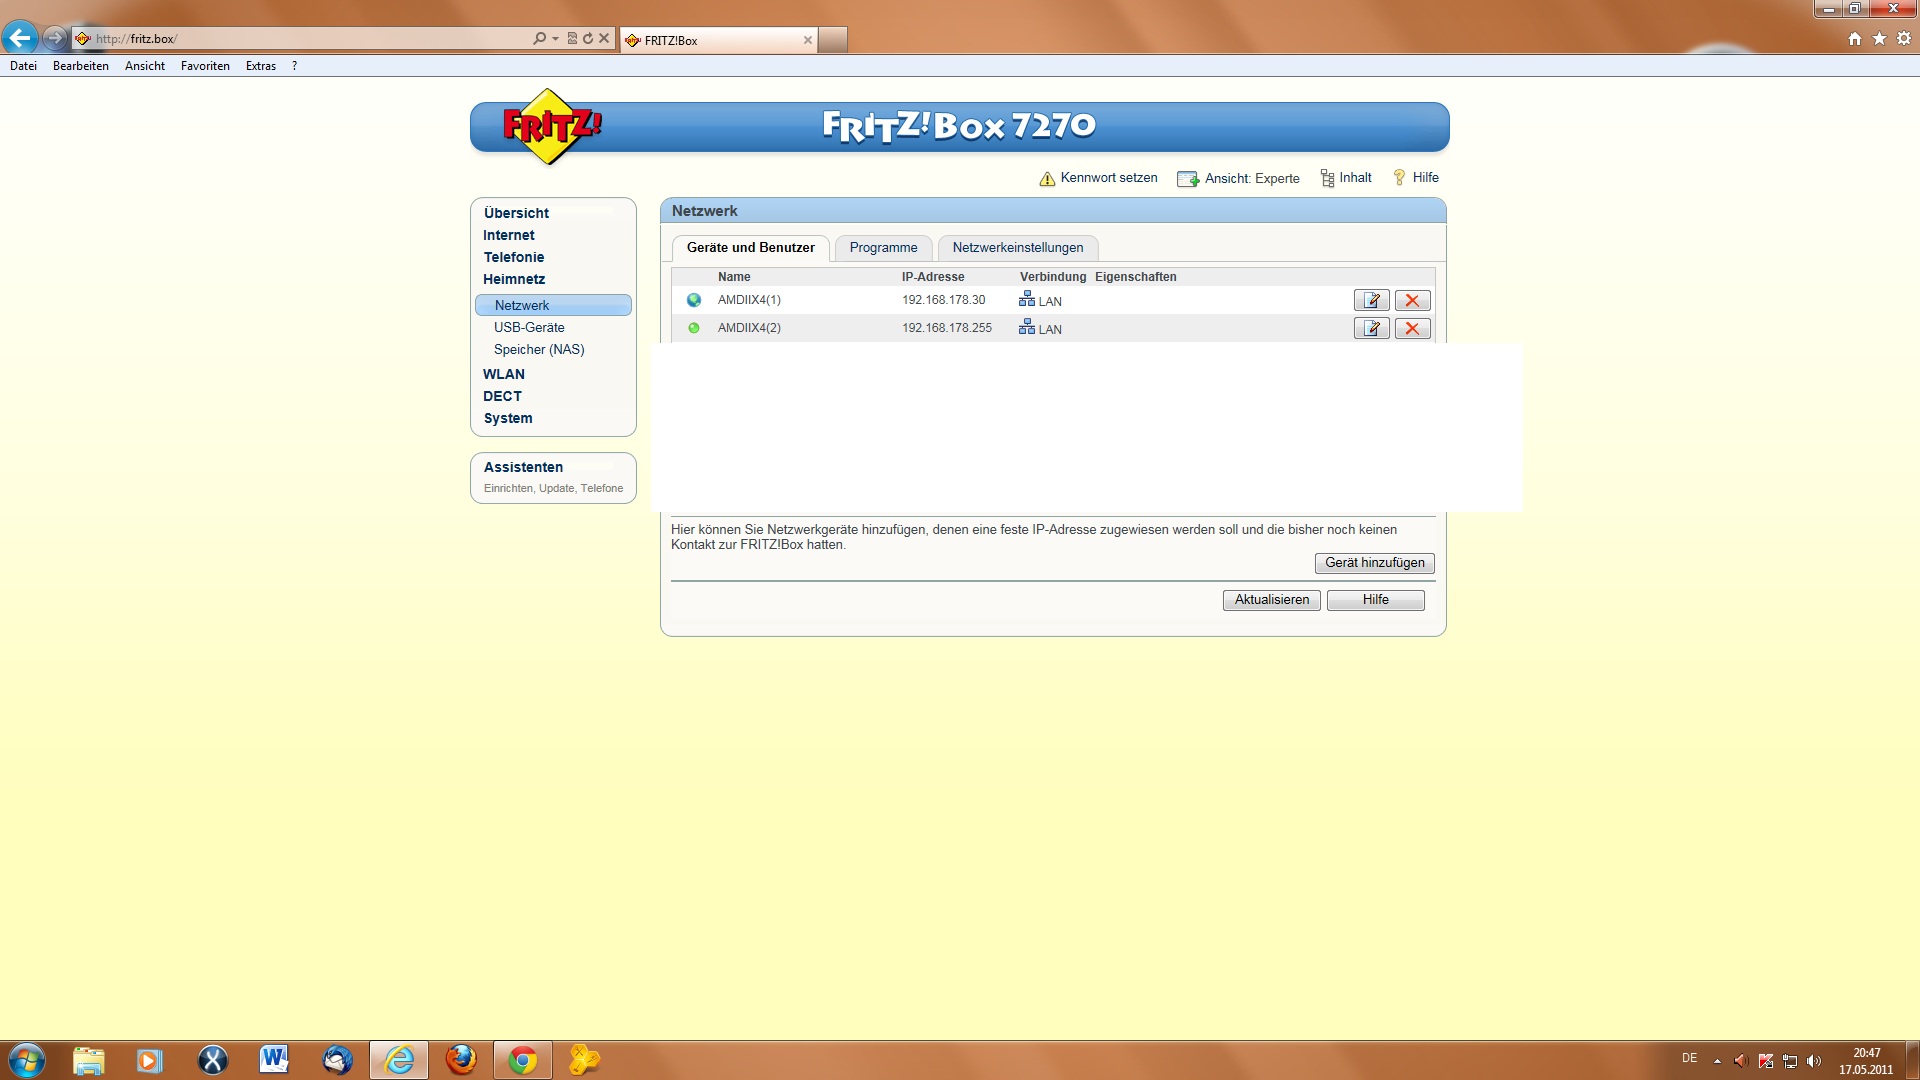Screen dimensions: 1920x1080
Task: Click Kennwort setzen warning icon
Action: point(1047,179)
